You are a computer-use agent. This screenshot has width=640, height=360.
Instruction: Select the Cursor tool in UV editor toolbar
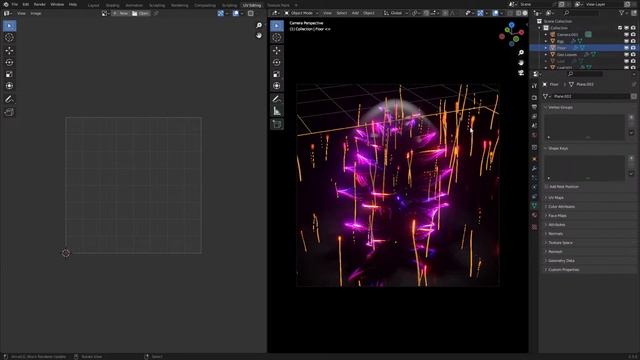[9, 38]
